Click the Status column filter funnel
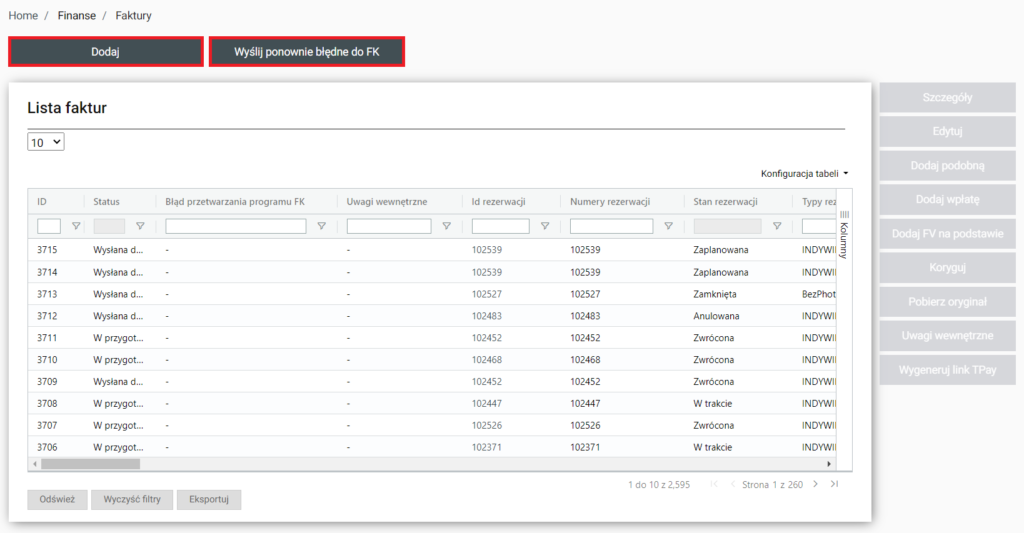 coord(140,226)
